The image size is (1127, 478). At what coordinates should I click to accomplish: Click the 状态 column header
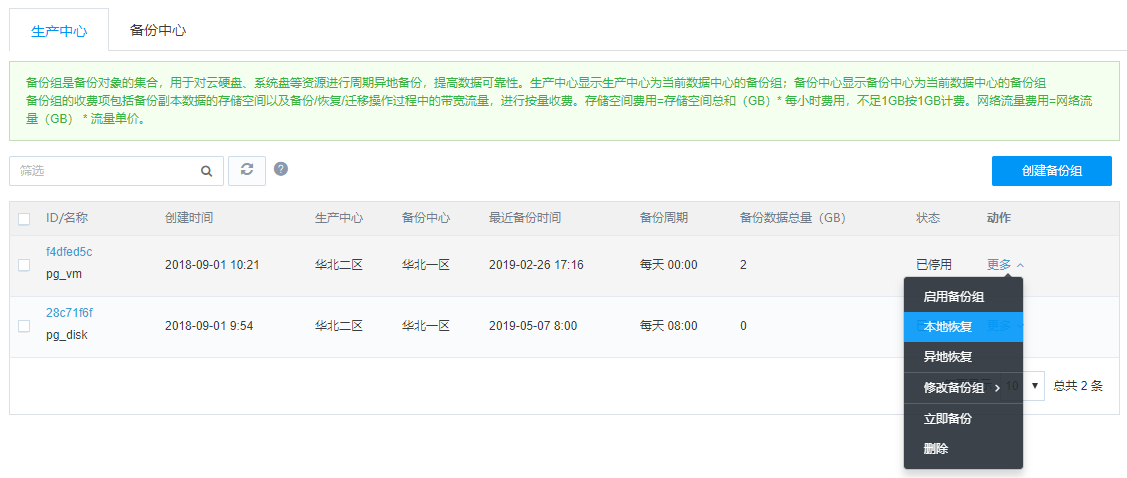928,218
